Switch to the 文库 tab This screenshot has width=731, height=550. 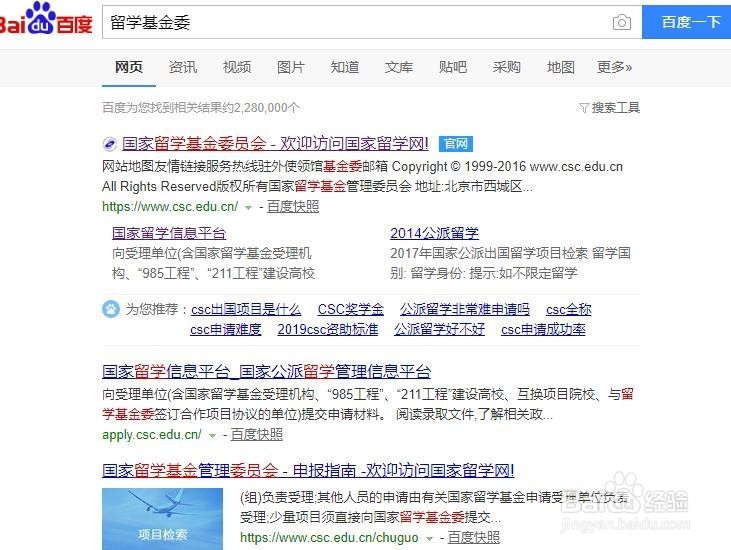click(399, 67)
